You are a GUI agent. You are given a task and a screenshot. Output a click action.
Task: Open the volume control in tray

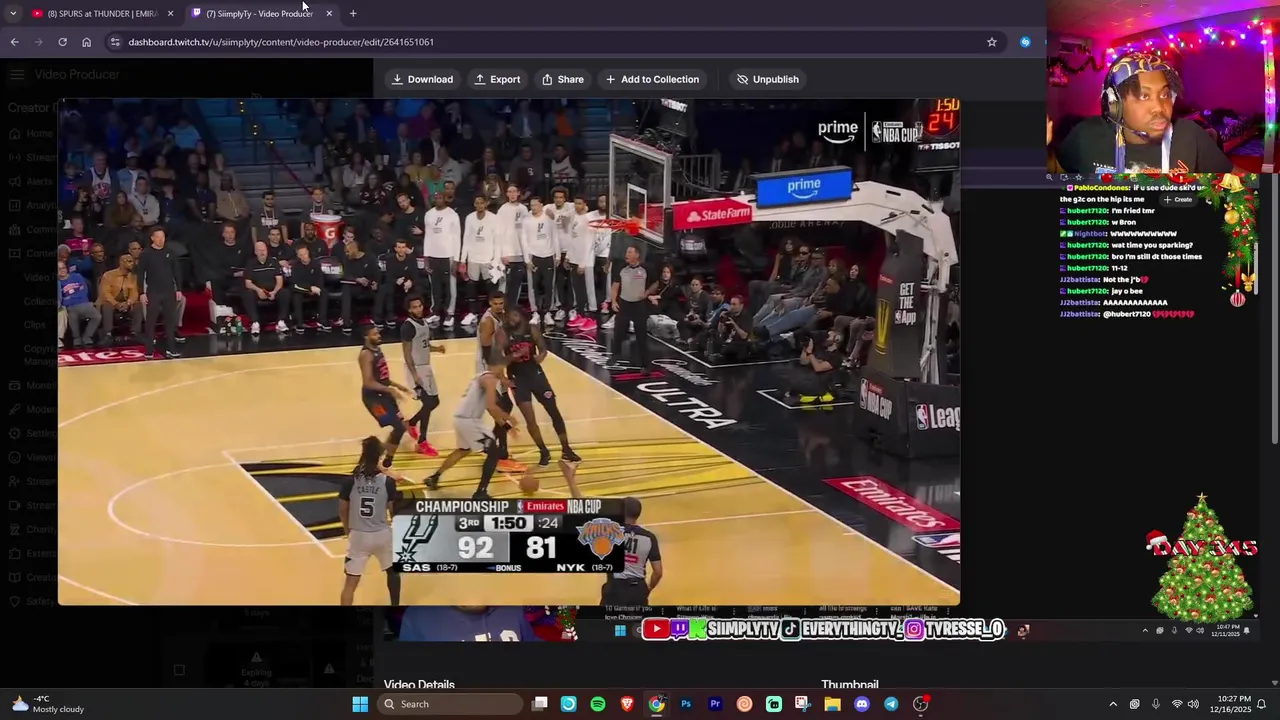pos(1193,704)
